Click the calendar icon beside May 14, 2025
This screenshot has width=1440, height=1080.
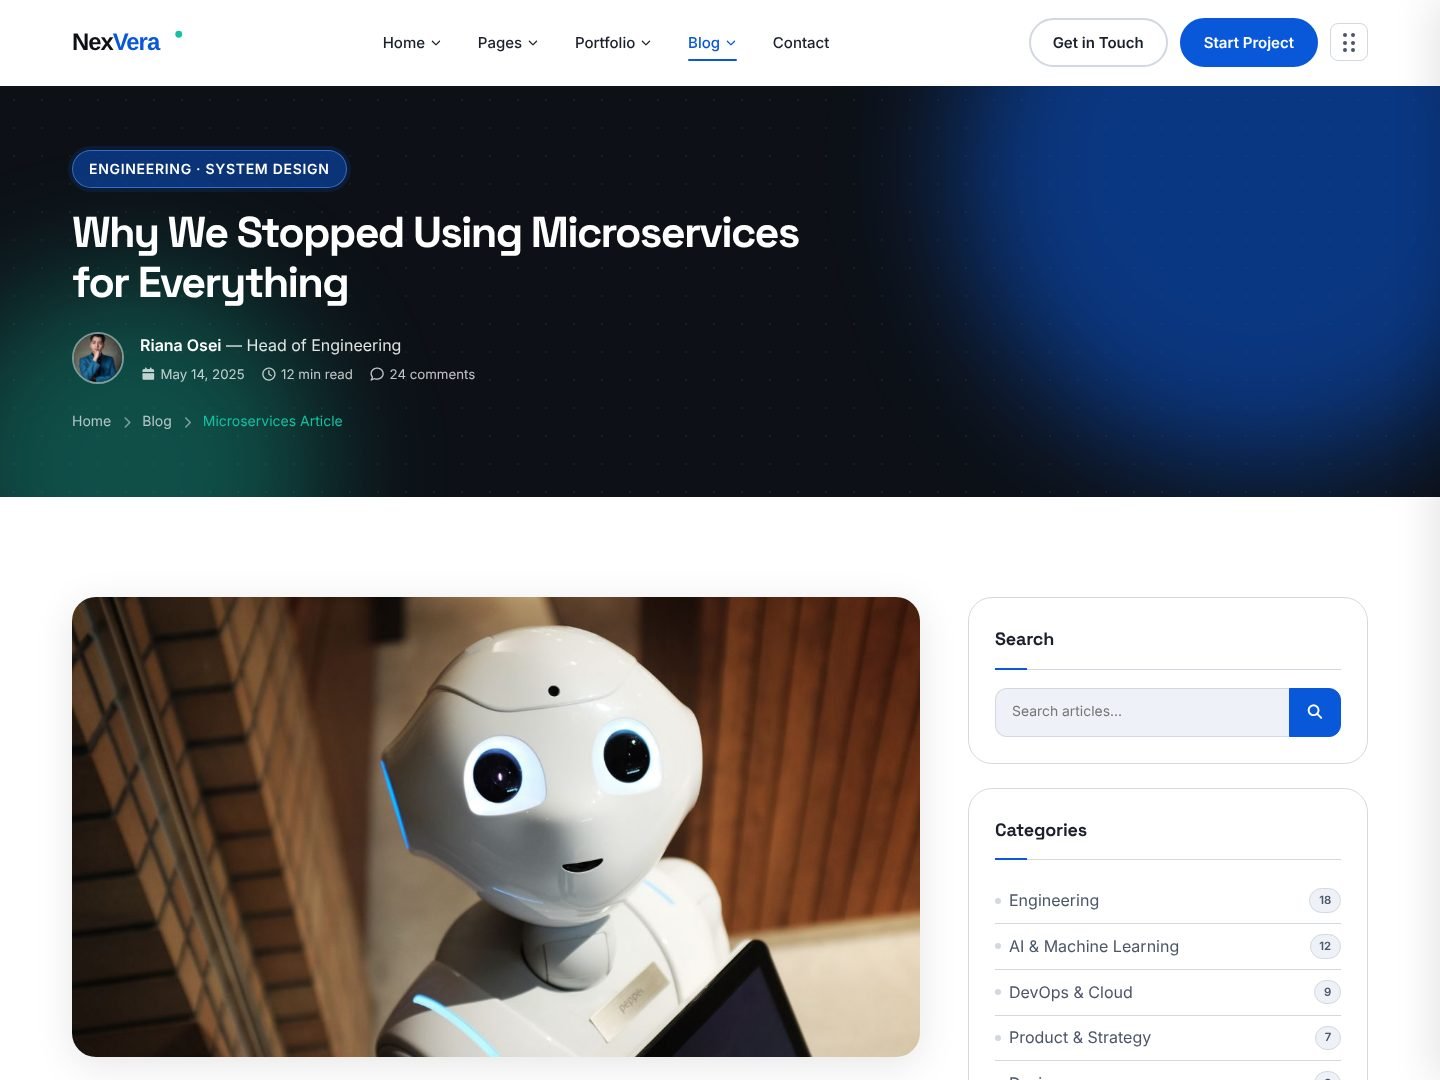[148, 374]
